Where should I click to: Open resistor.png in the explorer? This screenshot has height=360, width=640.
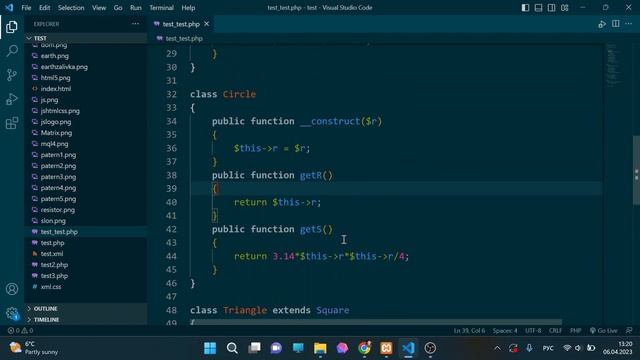click(58, 210)
